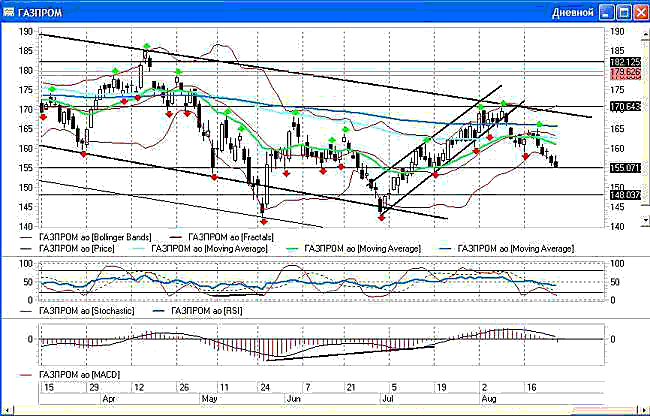Click date 19 on the time axis

coord(441,388)
